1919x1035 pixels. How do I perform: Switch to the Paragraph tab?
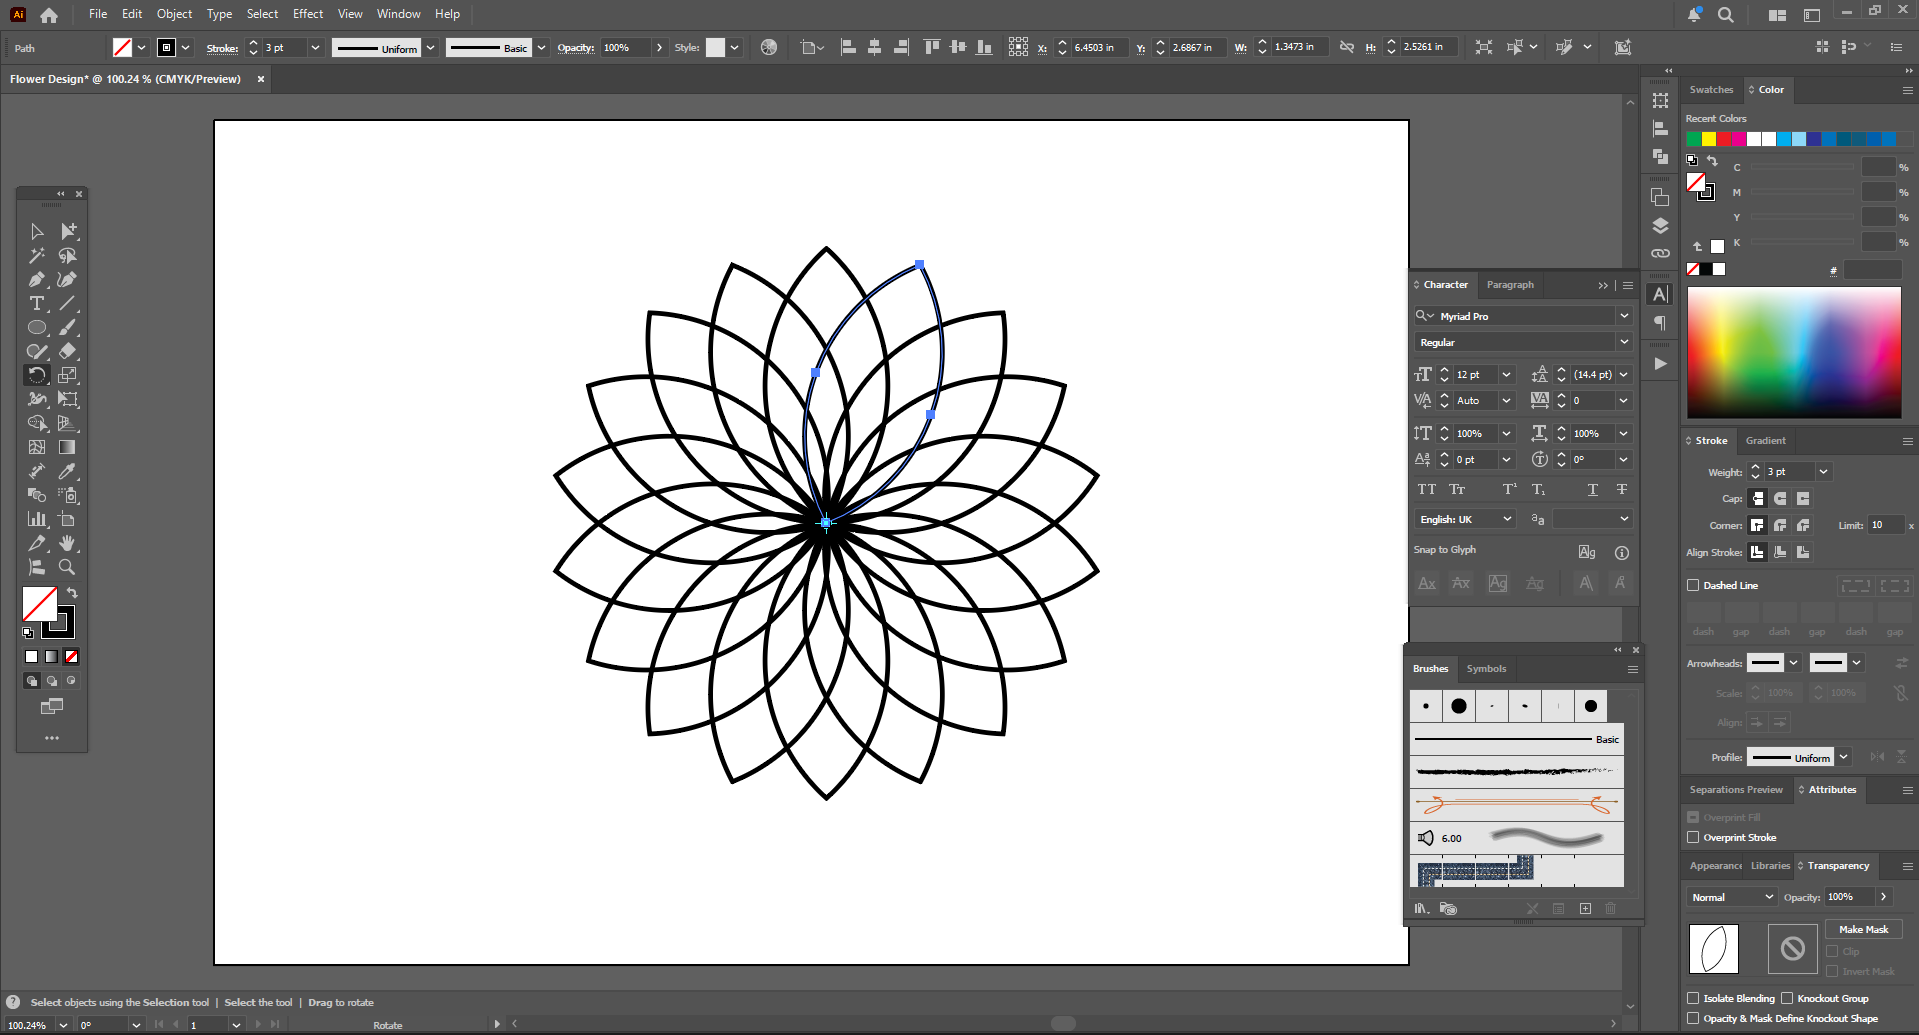coord(1510,285)
